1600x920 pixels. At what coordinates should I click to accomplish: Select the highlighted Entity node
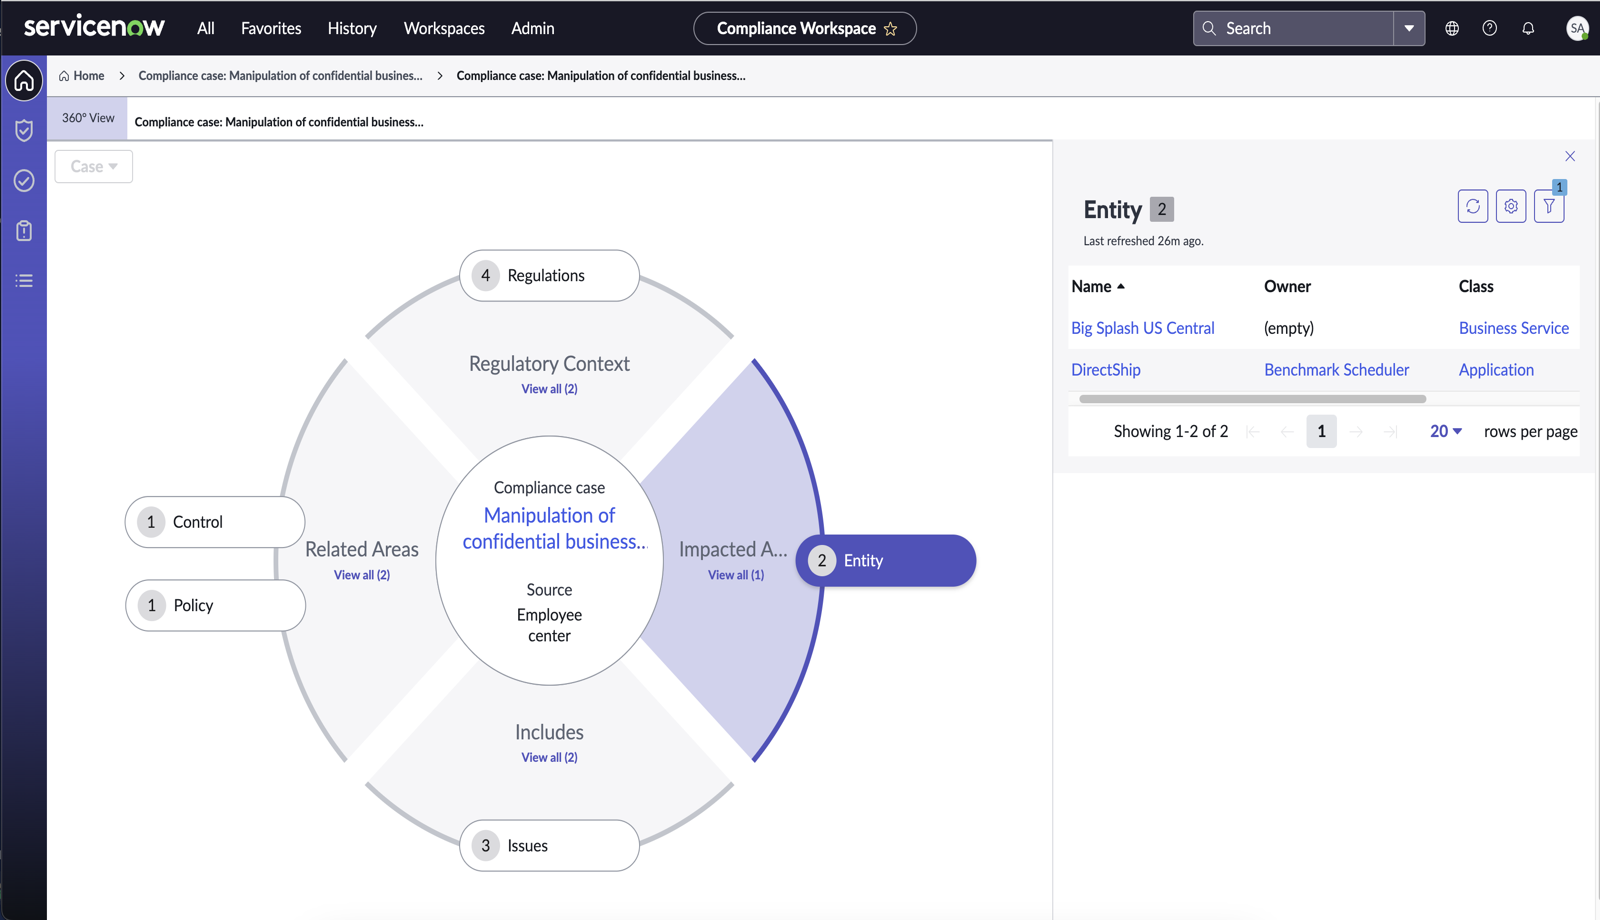(886, 560)
